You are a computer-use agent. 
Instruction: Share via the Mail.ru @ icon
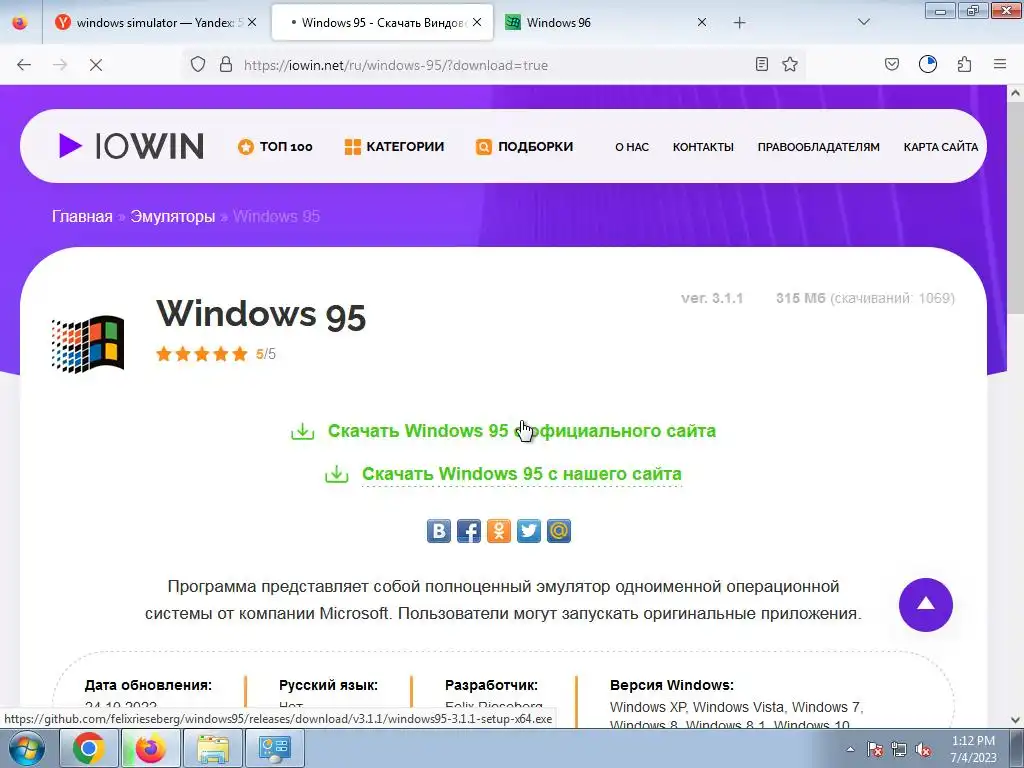click(559, 531)
